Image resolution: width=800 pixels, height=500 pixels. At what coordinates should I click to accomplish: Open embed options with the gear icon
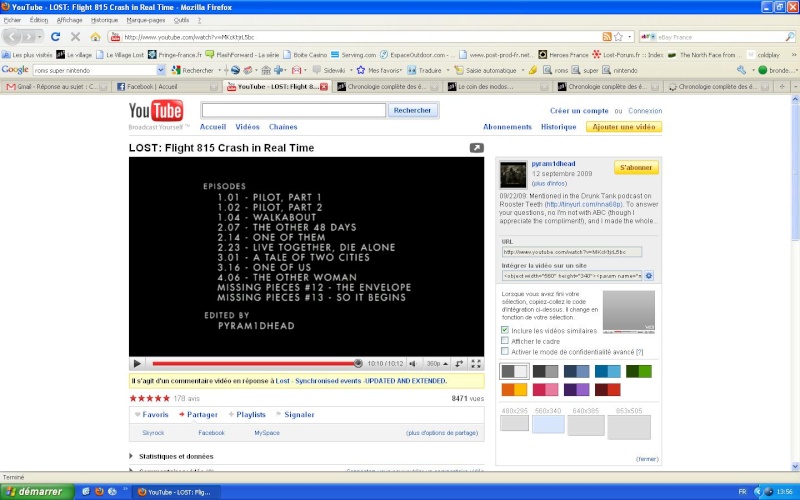tap(648, 276)
